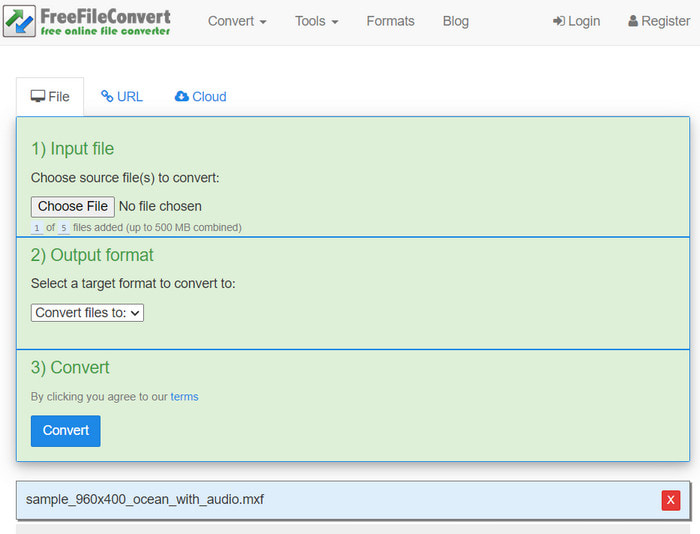Click the sample_960x400_ocean_with_audio.mxf file name
Viewport: 700px width, 534px height.
(x=145, y=499)
